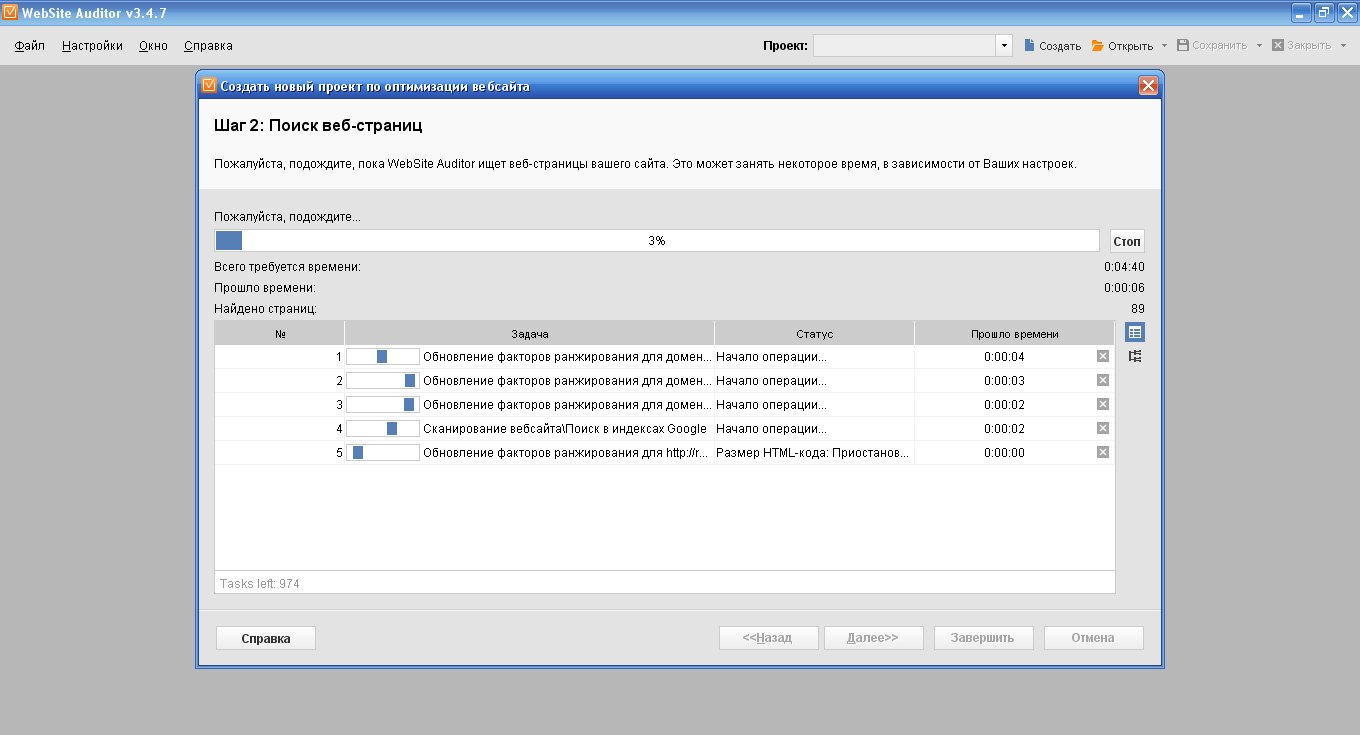This screenshot has height=735, width=1360.
Task: Click the Найдено страниц value 89
Action: (x=1138, y=309)
